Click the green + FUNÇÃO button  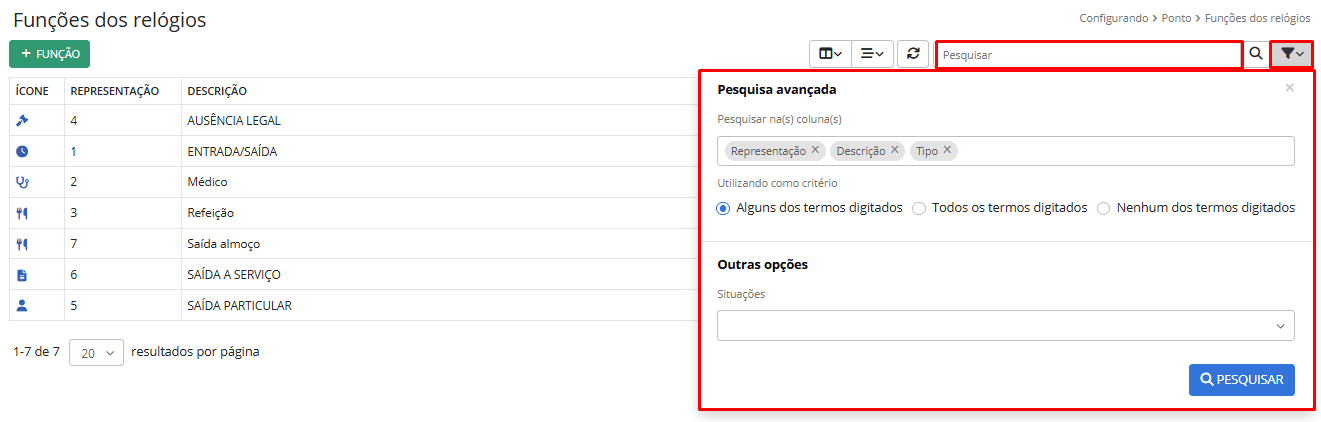click(x=50, y=54)
